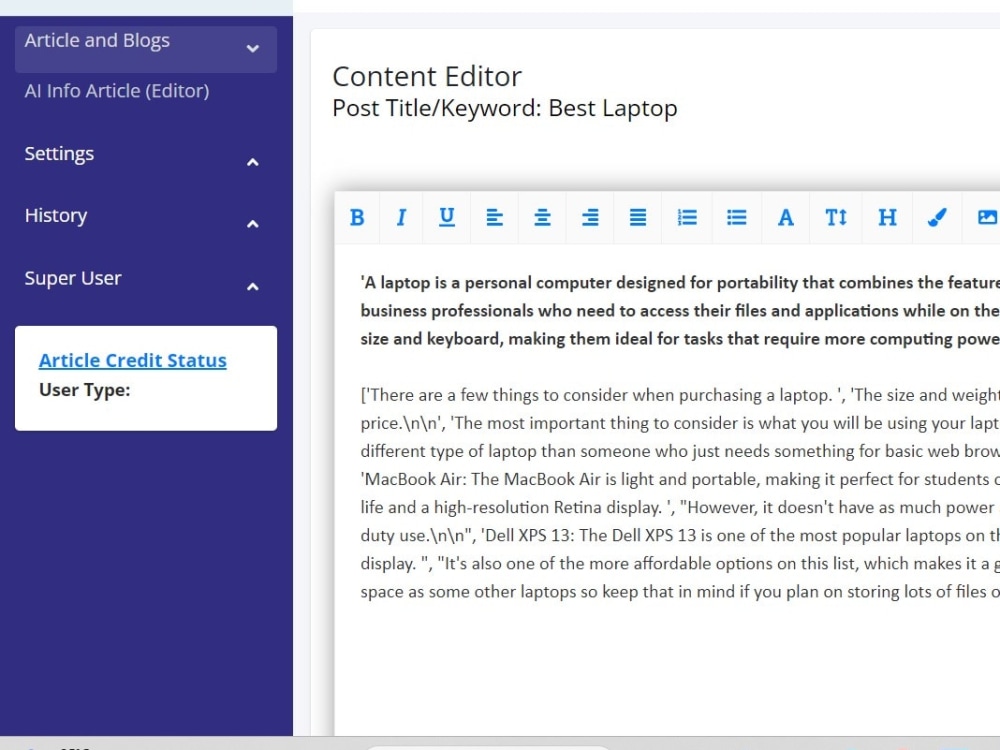Expand the Settings sidebar section chevron
The image size is (1000, 750).
pyautogui.click(x=253, y=162)
